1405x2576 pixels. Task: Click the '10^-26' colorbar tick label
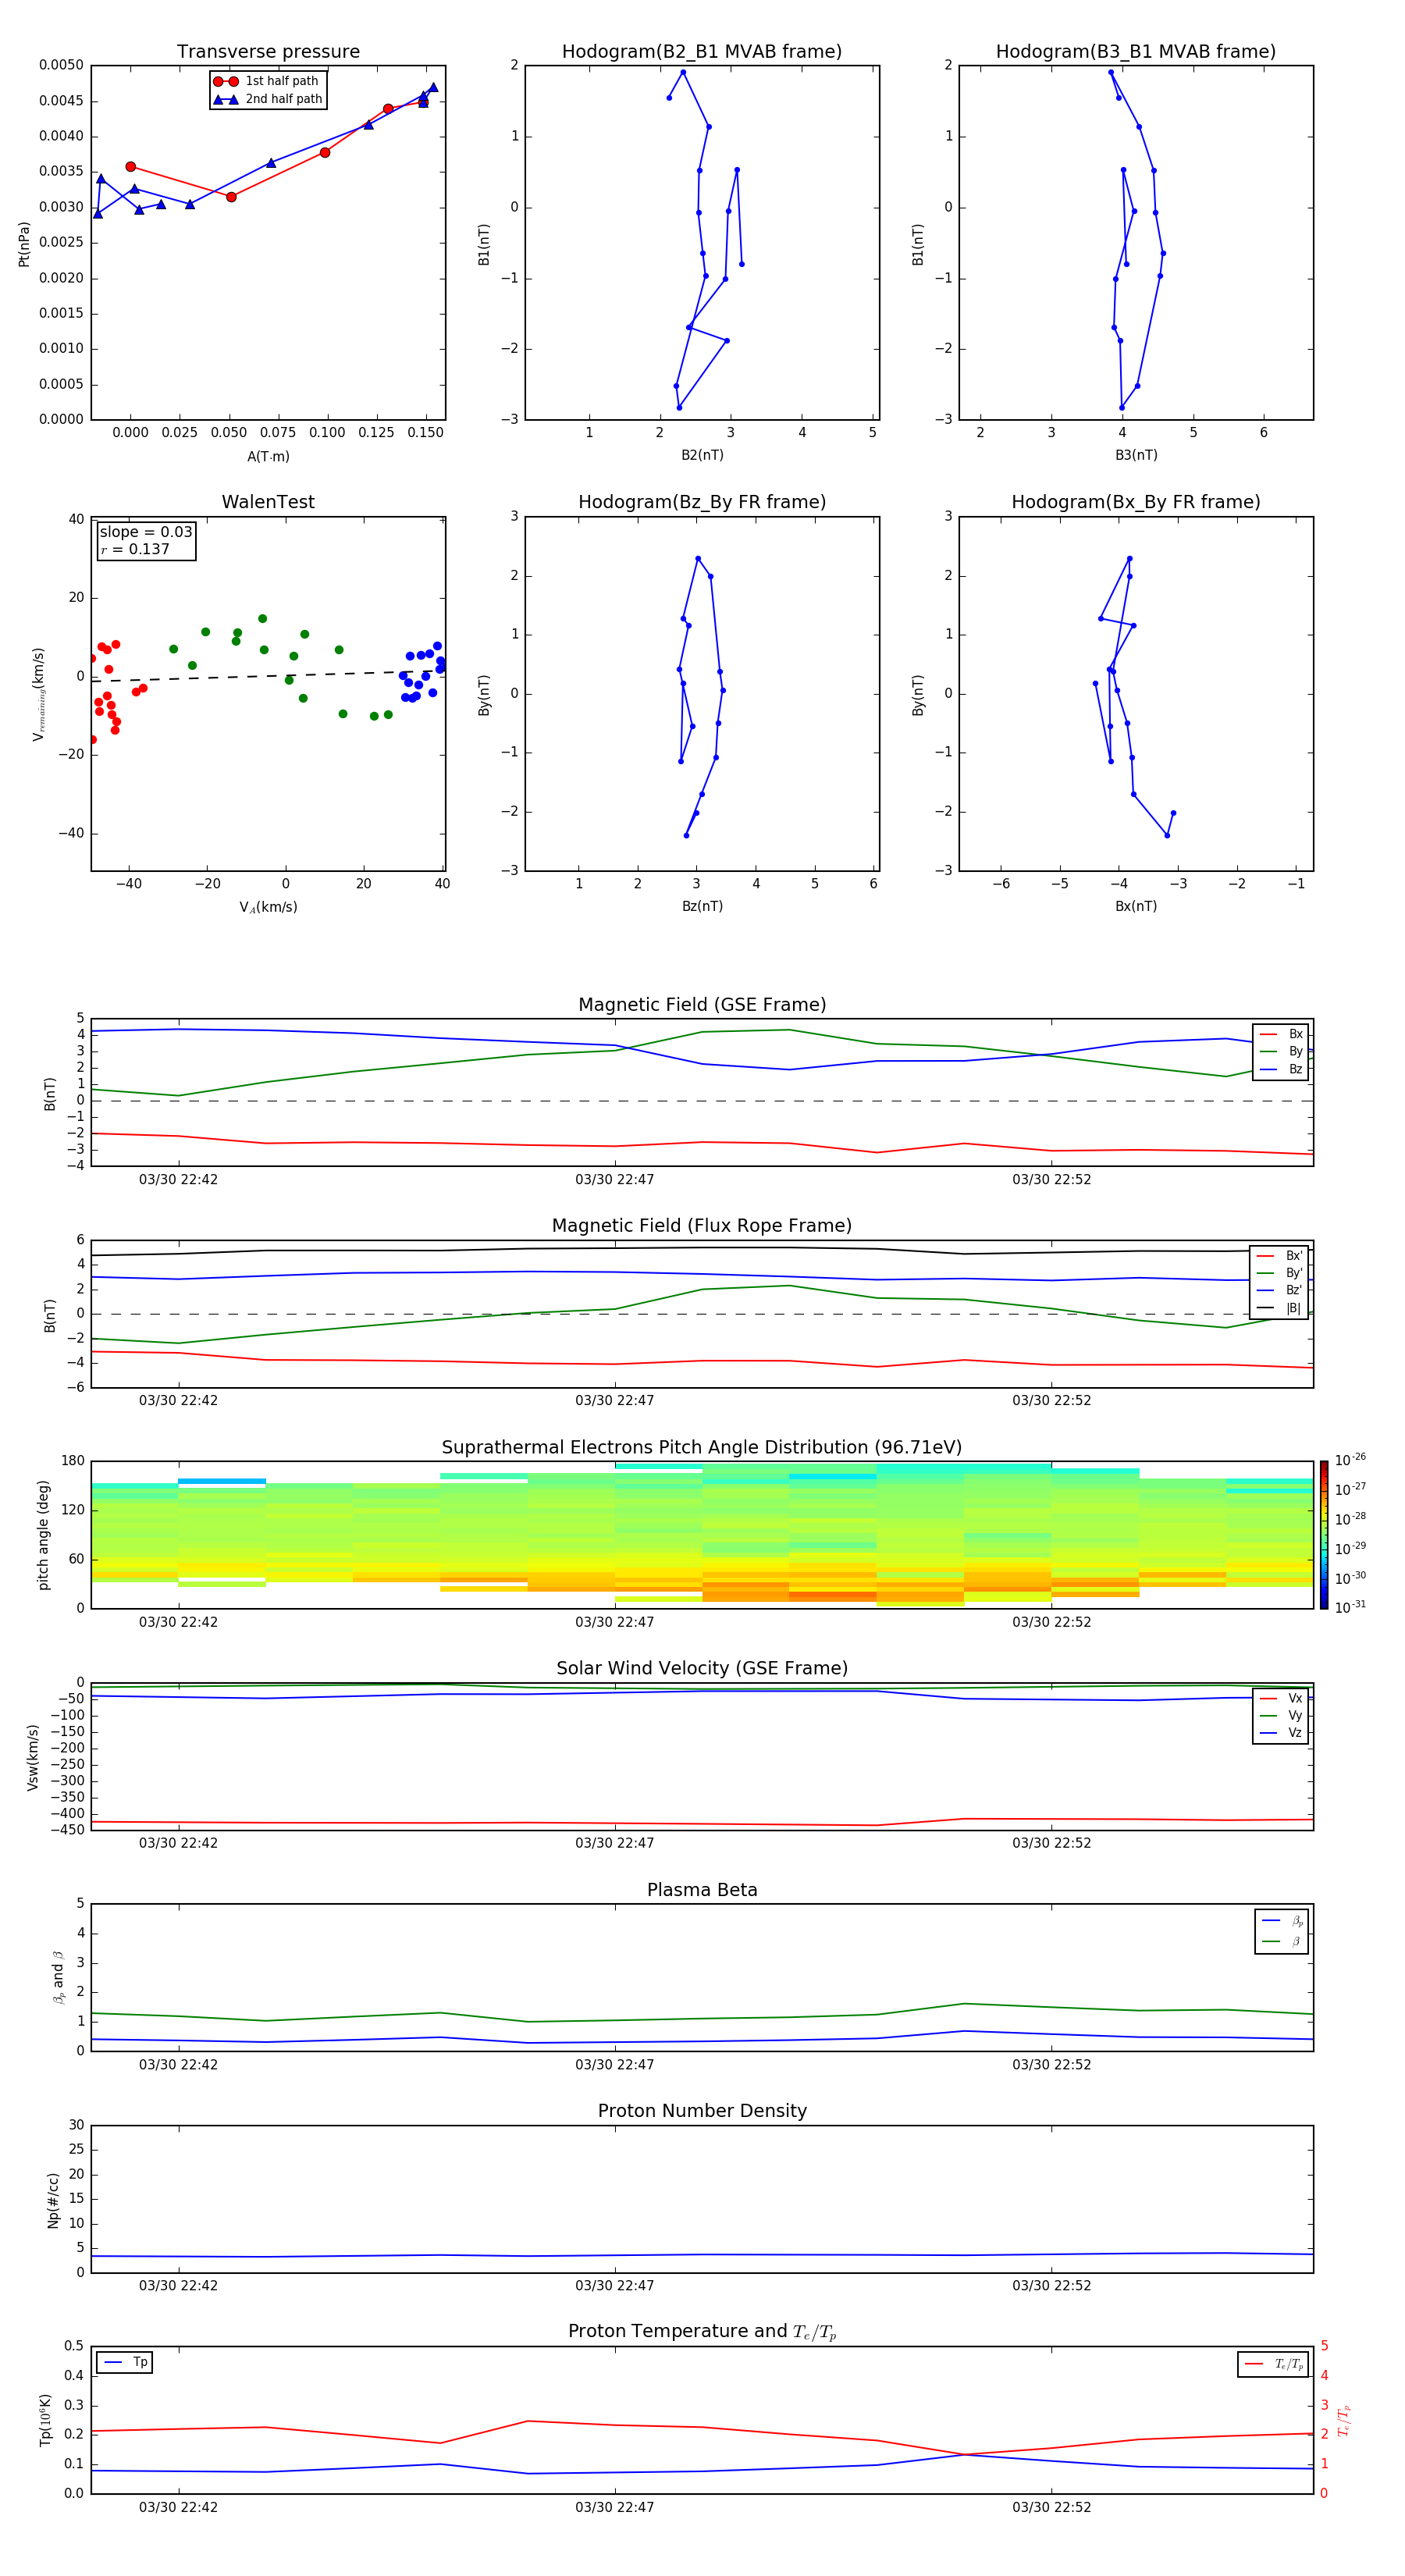pyautogui.click(x=1350, y=1460)
